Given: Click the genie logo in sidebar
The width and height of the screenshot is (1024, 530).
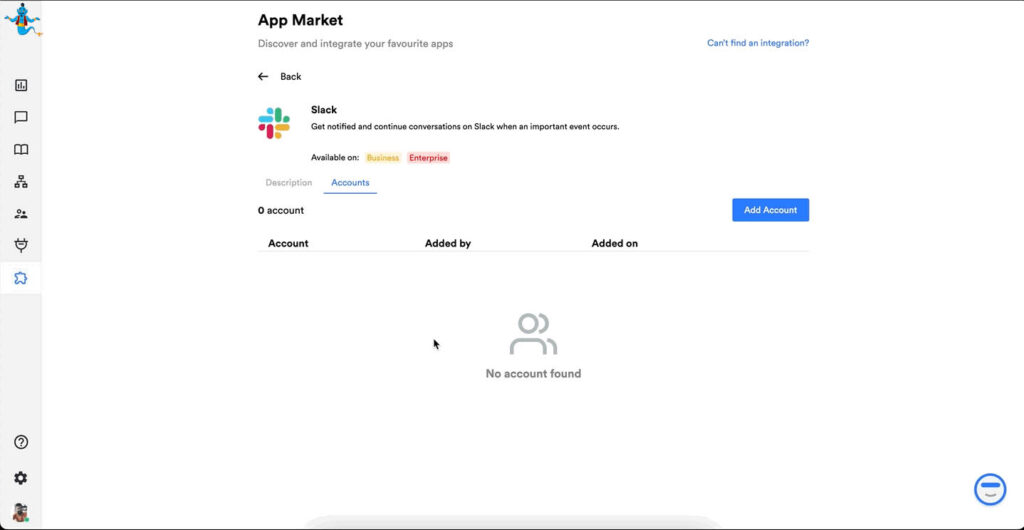Looking at the screenshot, I should (x=21, y=20).
